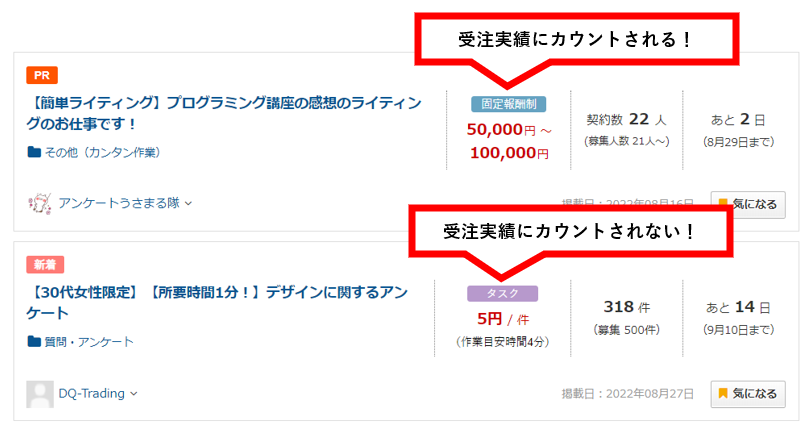Click the DQ-Trading gray profile avatar

40,394
